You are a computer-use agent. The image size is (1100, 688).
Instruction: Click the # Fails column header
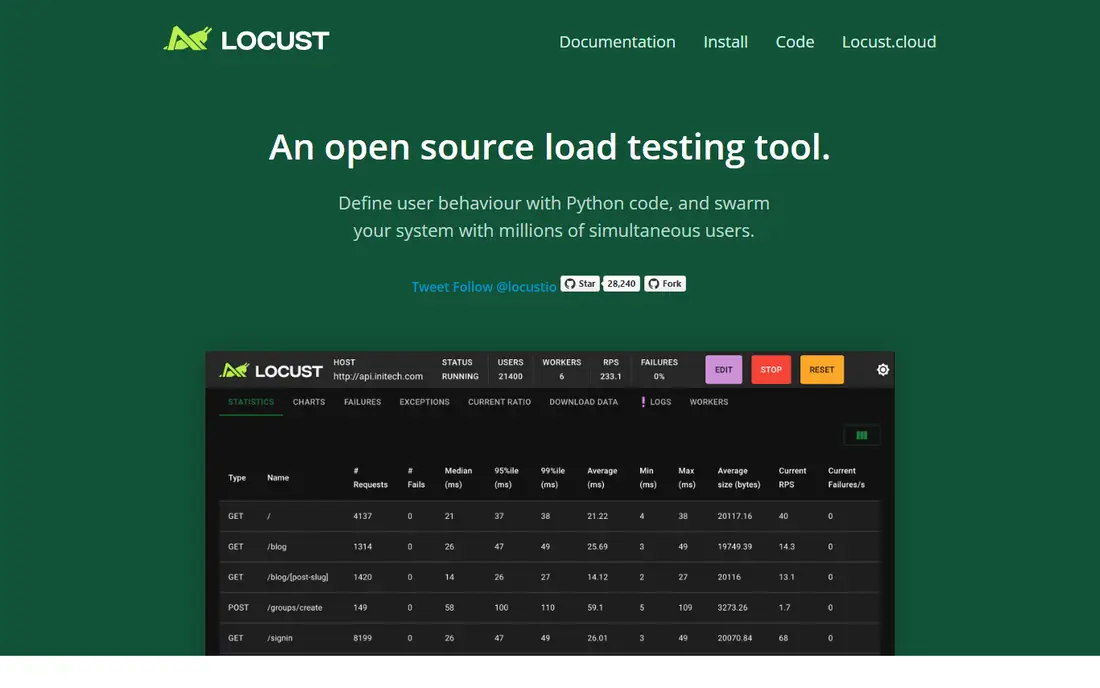(416, 478)
